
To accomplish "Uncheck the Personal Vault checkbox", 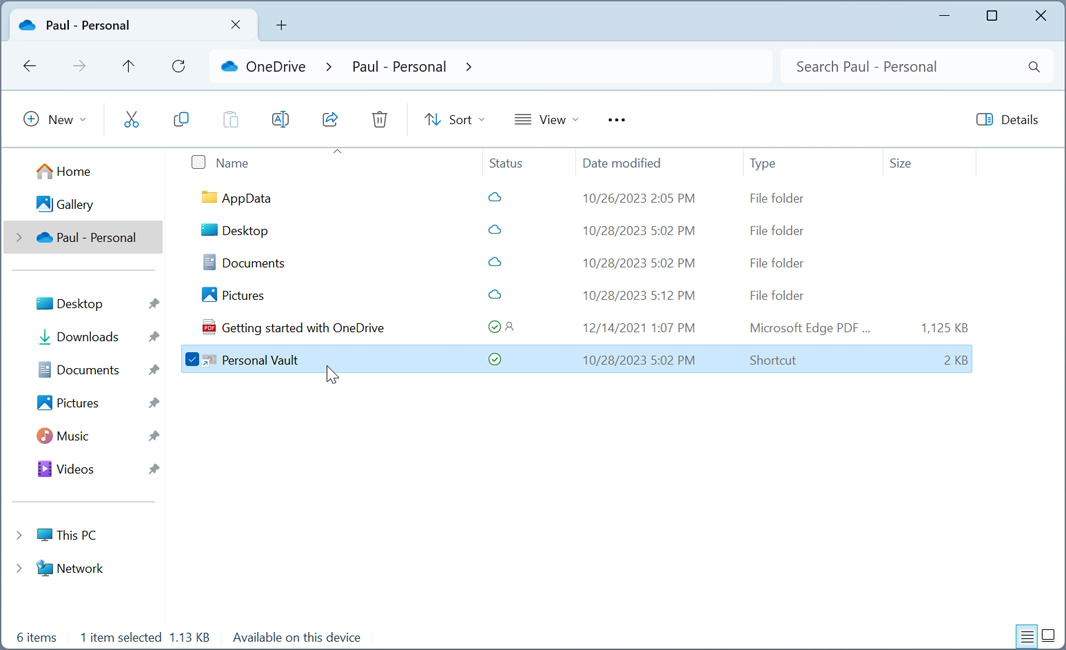I will [192, 360].
